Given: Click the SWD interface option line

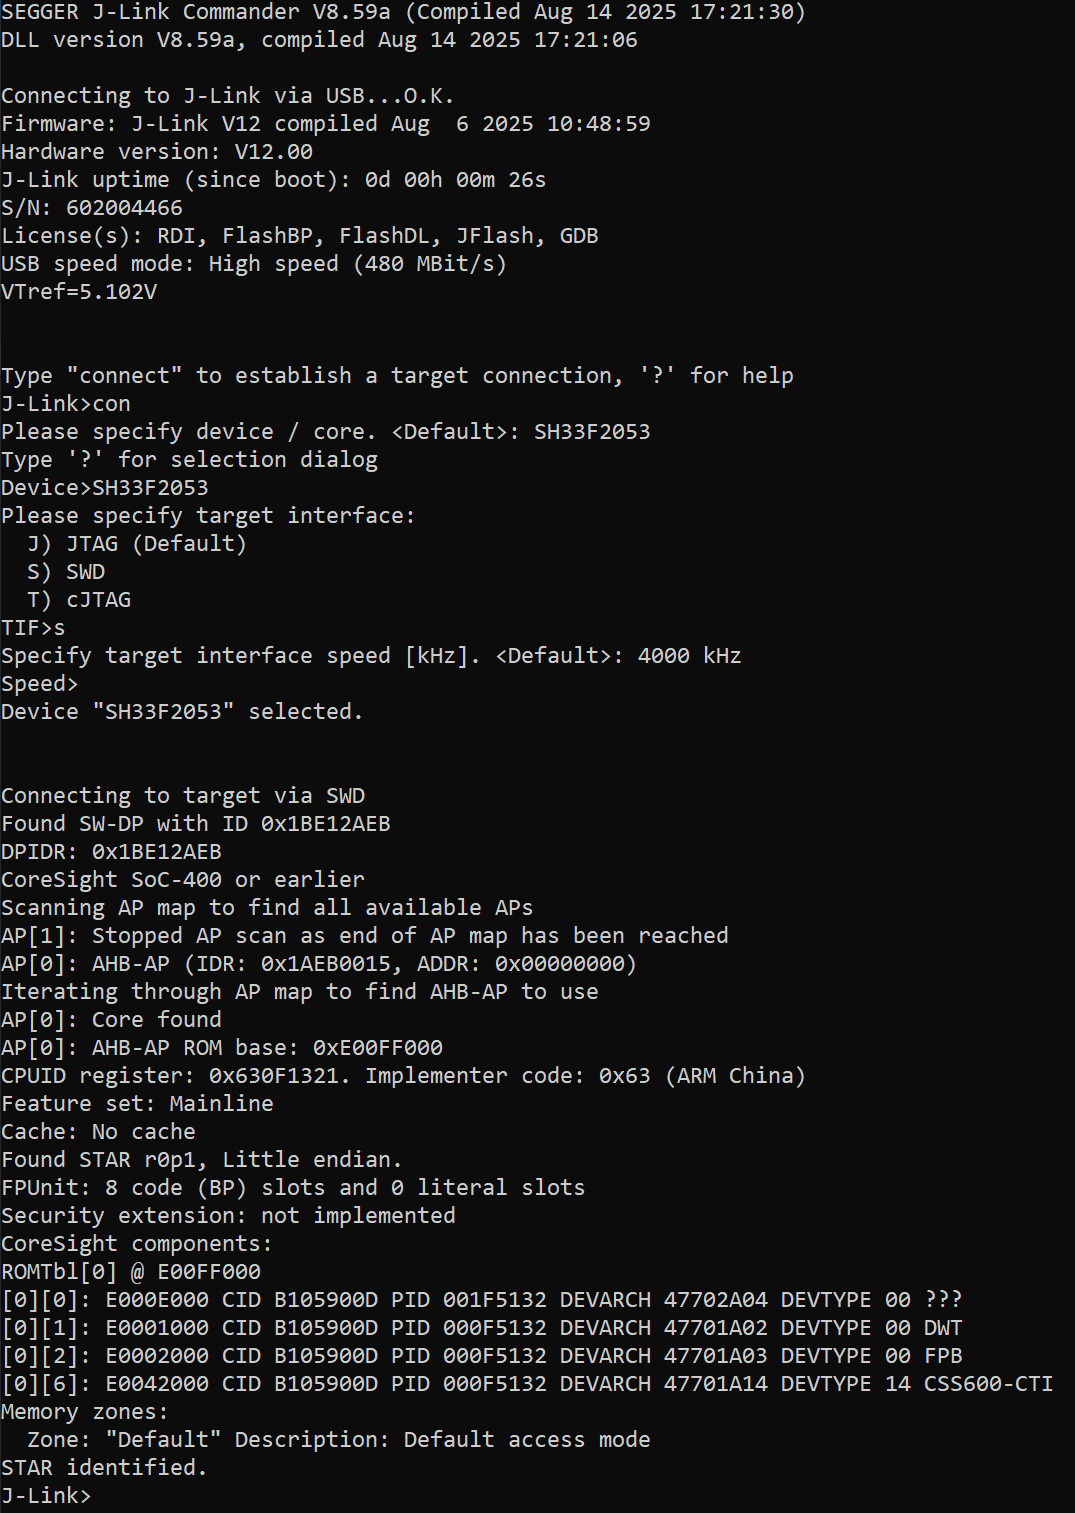Looking at the screenshot, I should 66,571.
